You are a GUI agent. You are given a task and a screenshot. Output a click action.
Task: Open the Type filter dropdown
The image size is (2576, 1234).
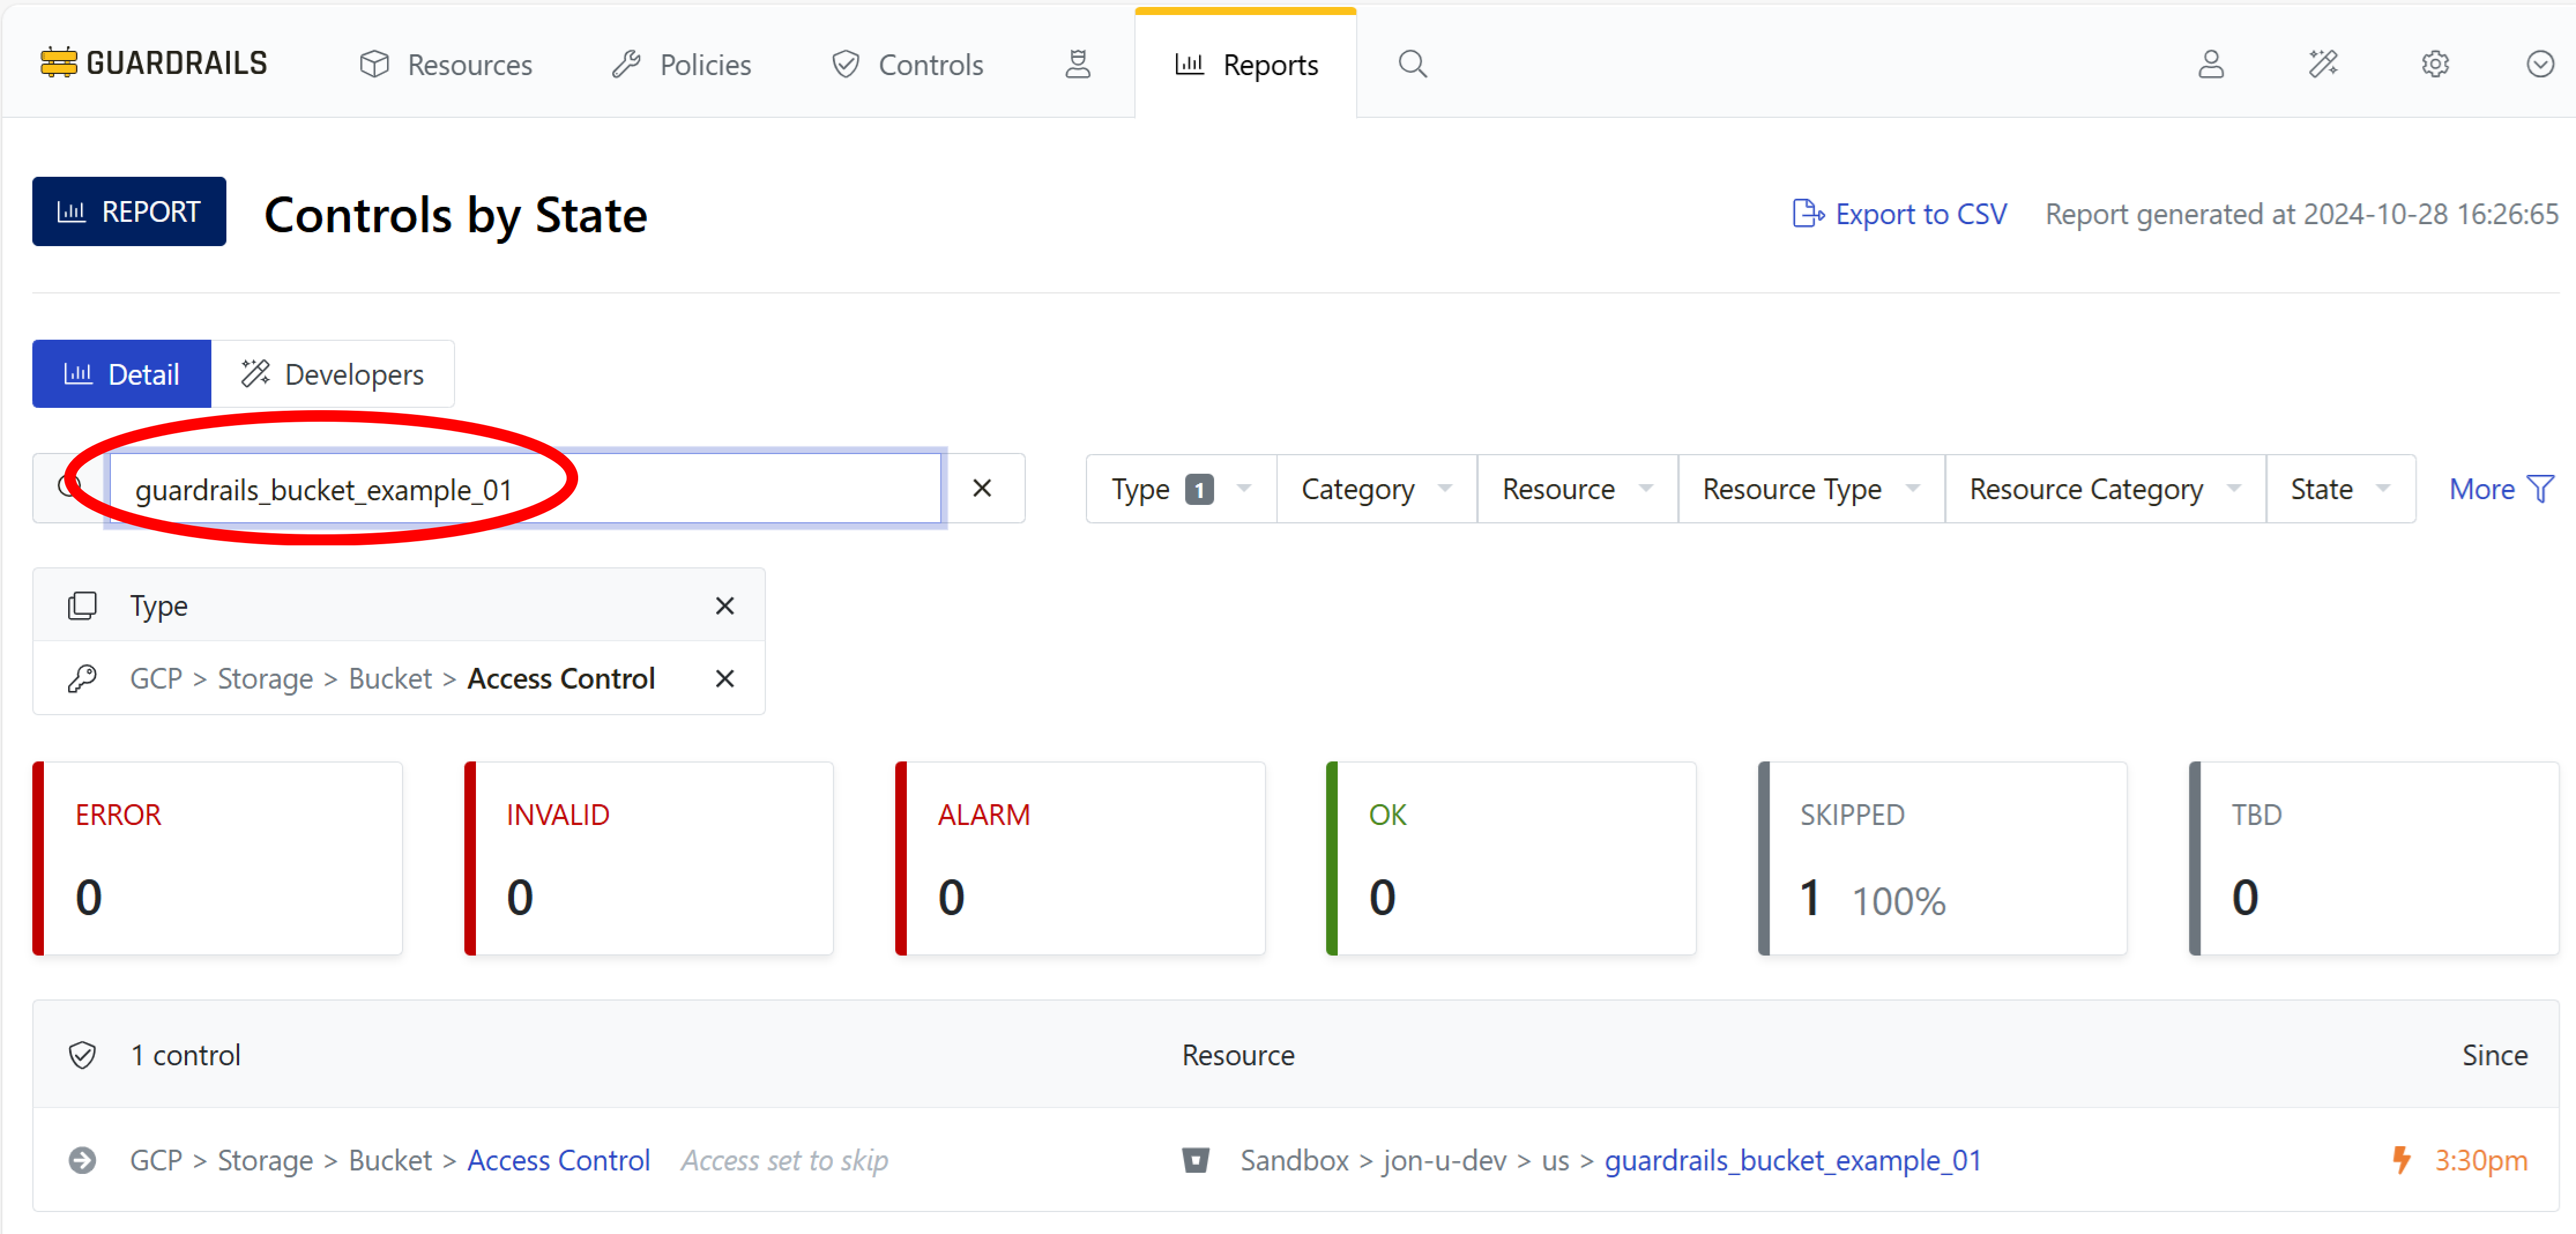point(1180,489)
